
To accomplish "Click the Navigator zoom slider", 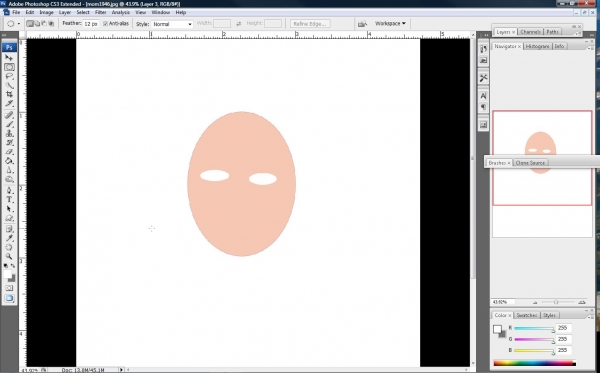I will pyautogui.click(x=557, y=302).
